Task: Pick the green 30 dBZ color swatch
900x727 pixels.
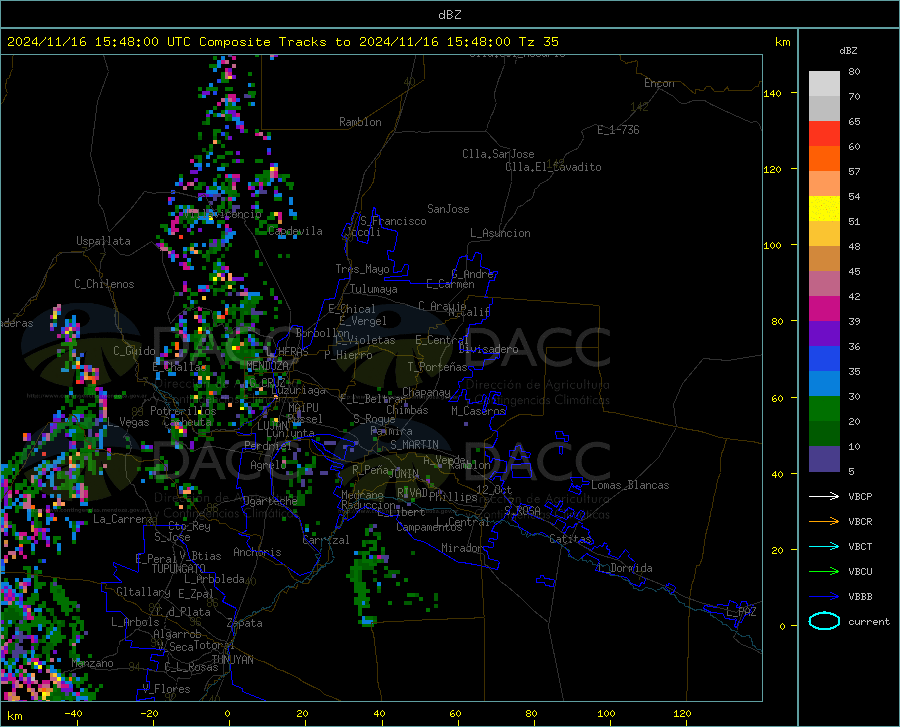Action: pyautogui.click(x=824, y=409)
